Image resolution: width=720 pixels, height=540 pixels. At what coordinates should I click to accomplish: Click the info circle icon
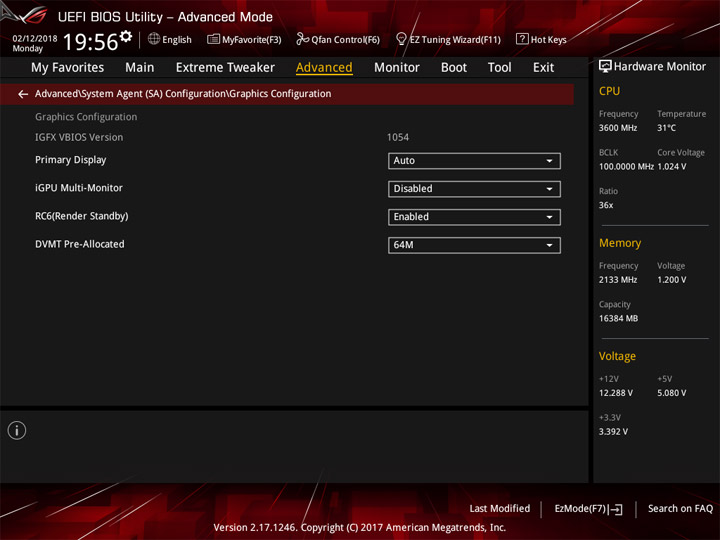pos(17,430)
